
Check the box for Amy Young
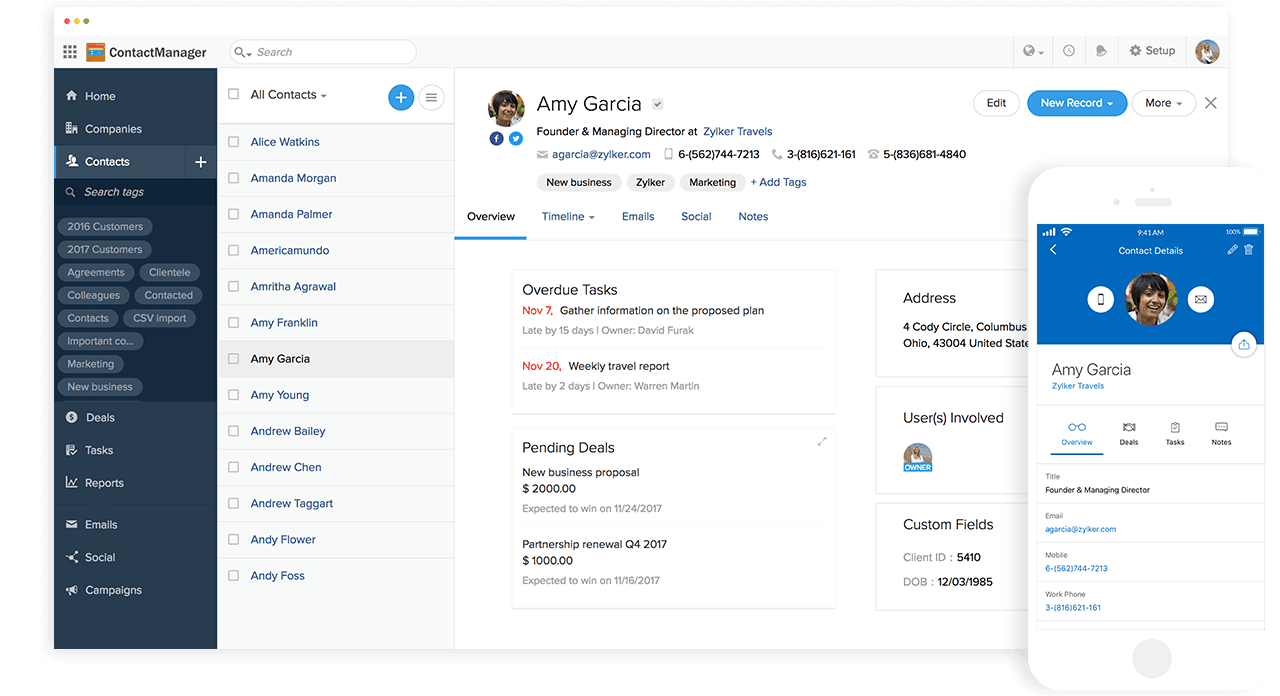[233, 395]
